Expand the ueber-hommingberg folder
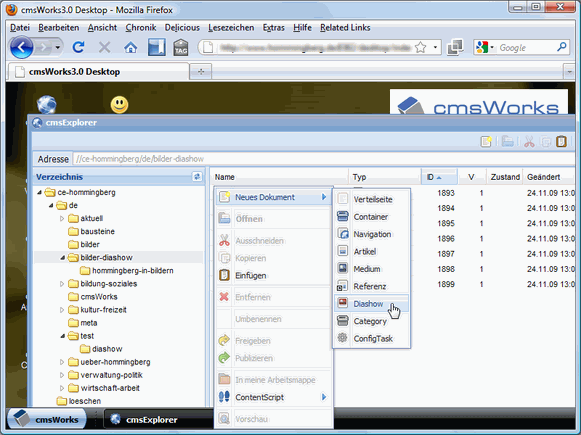The height and width of the screenshot is (435, 581). pos(62,362)
